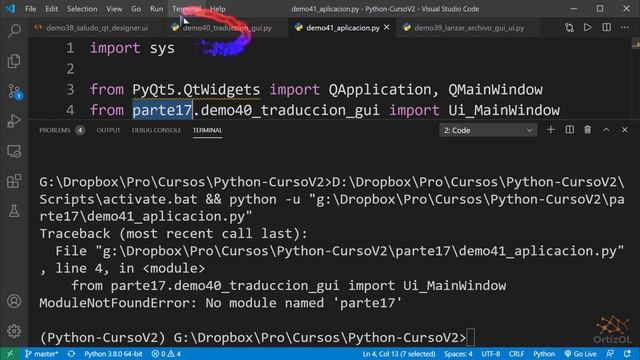Switch to demo39_lanzar_archivo_gui_ui.py tab
This screenshot has height=360, width=640.
pos(469,28)
